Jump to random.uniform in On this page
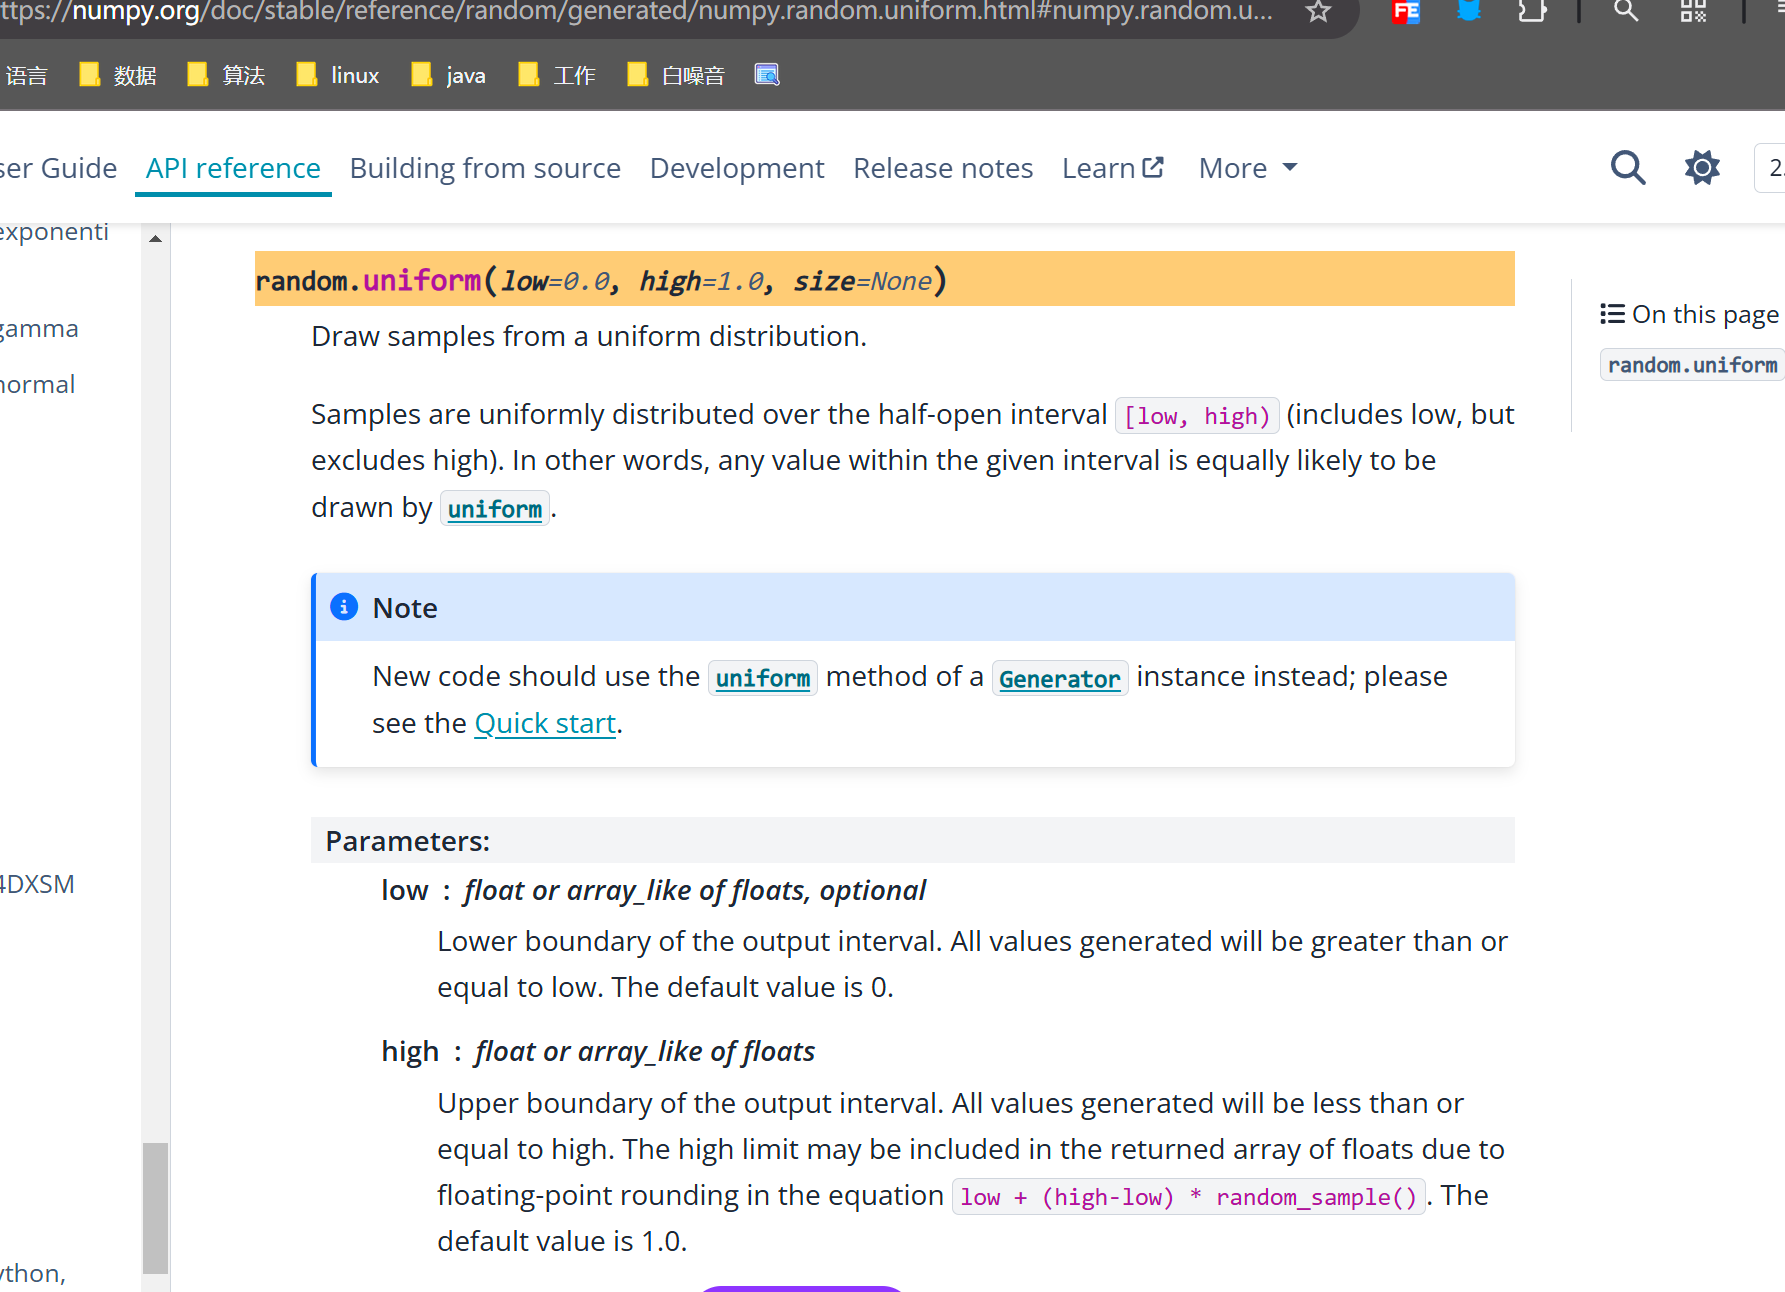This screenshot has height=1292, width=1785. (x=1692, y=365)
